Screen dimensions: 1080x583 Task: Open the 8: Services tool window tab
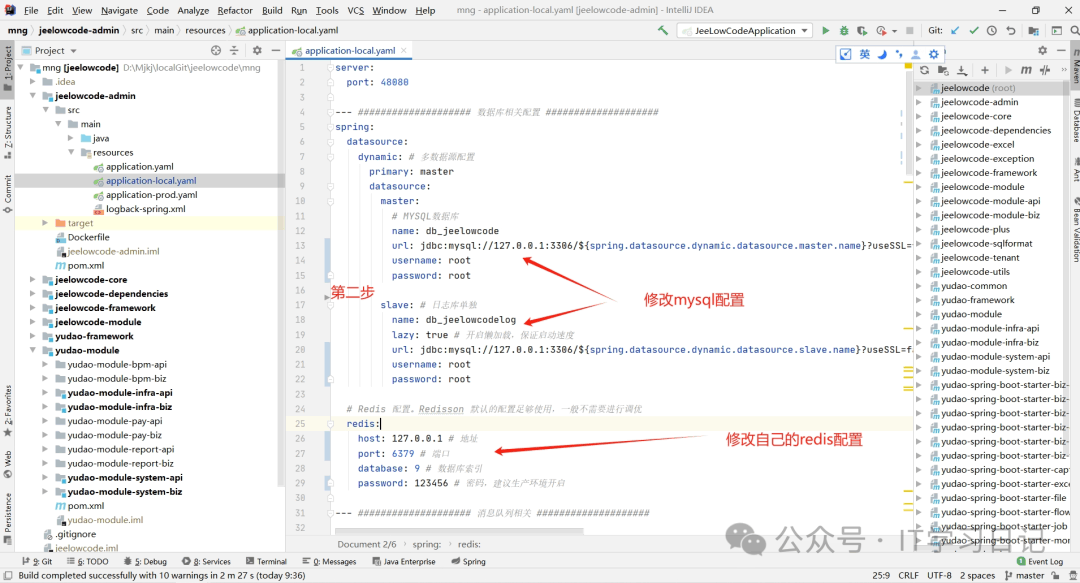point(207,561)
